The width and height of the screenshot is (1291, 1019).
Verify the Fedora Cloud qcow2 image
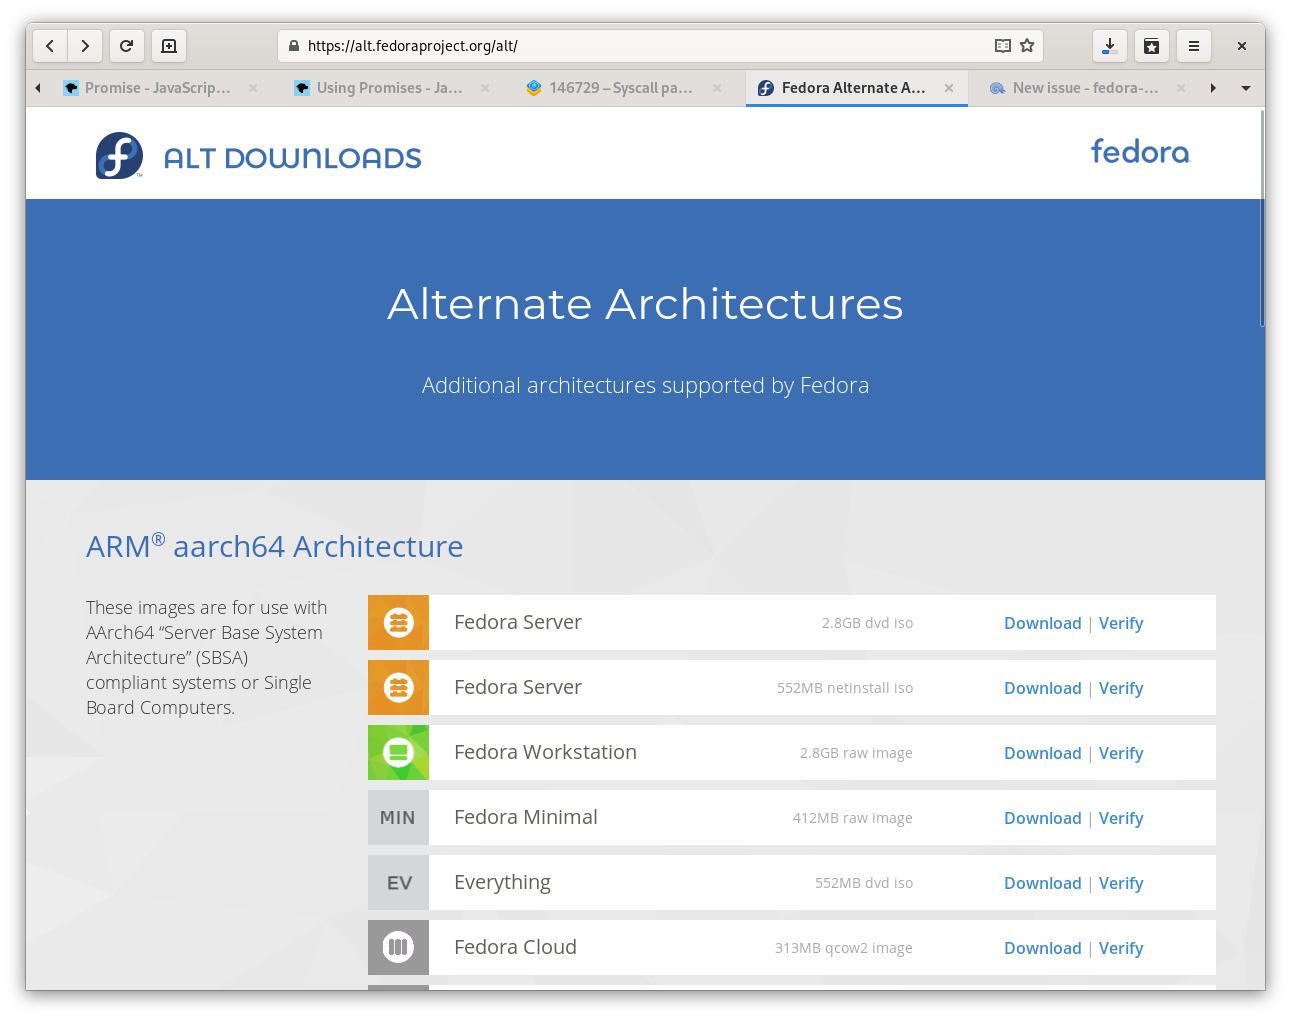pos(1121,948)
